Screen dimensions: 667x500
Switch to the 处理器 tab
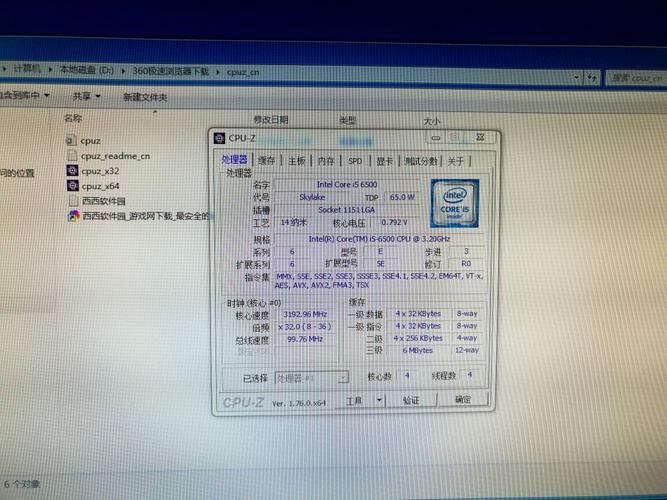(x=234, y=160)
